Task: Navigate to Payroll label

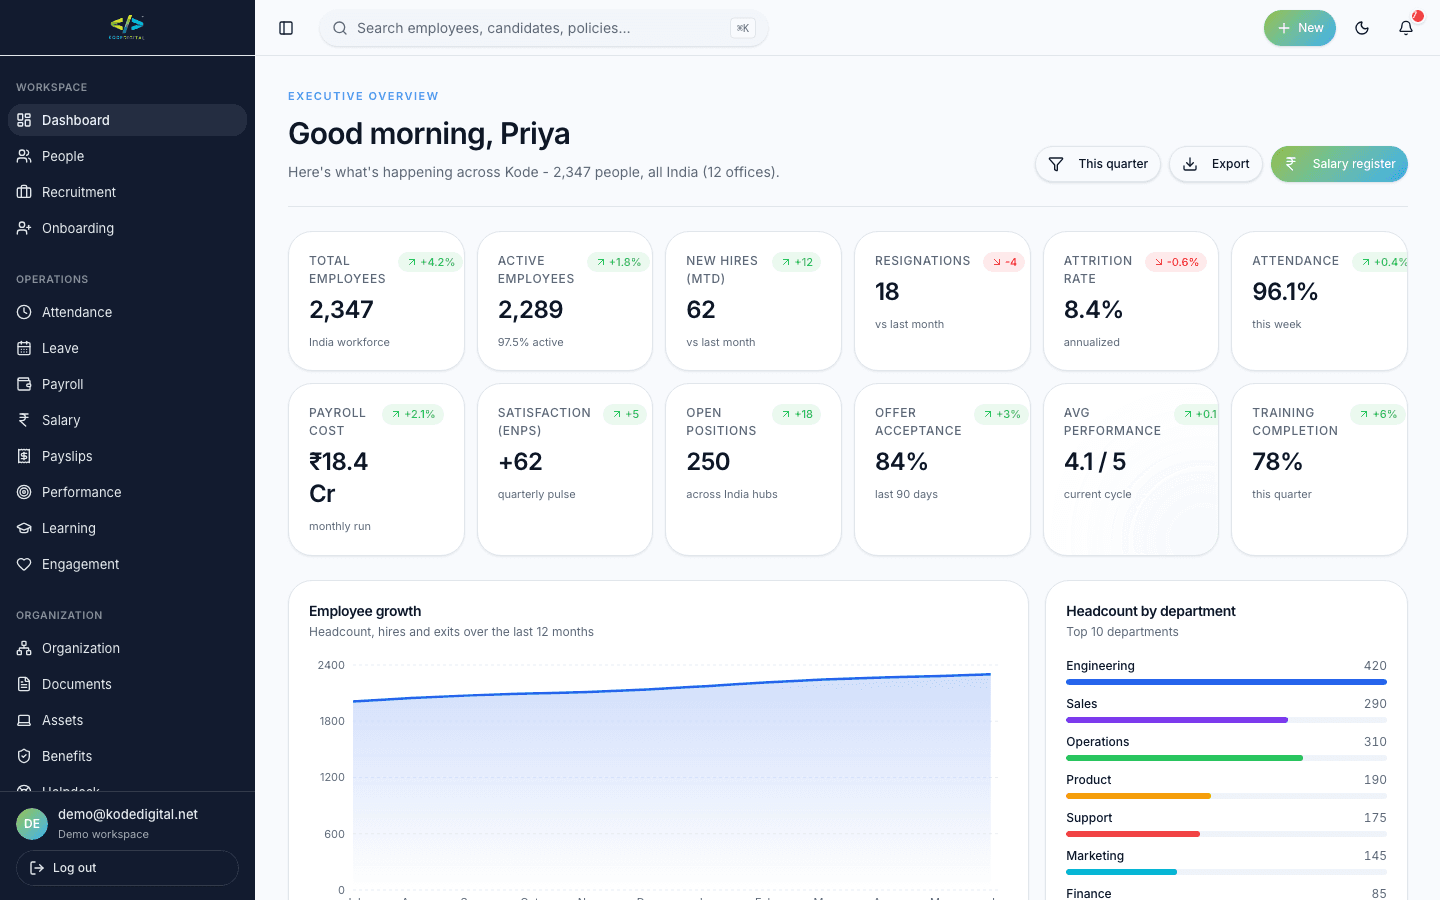Action: (63, 384)
